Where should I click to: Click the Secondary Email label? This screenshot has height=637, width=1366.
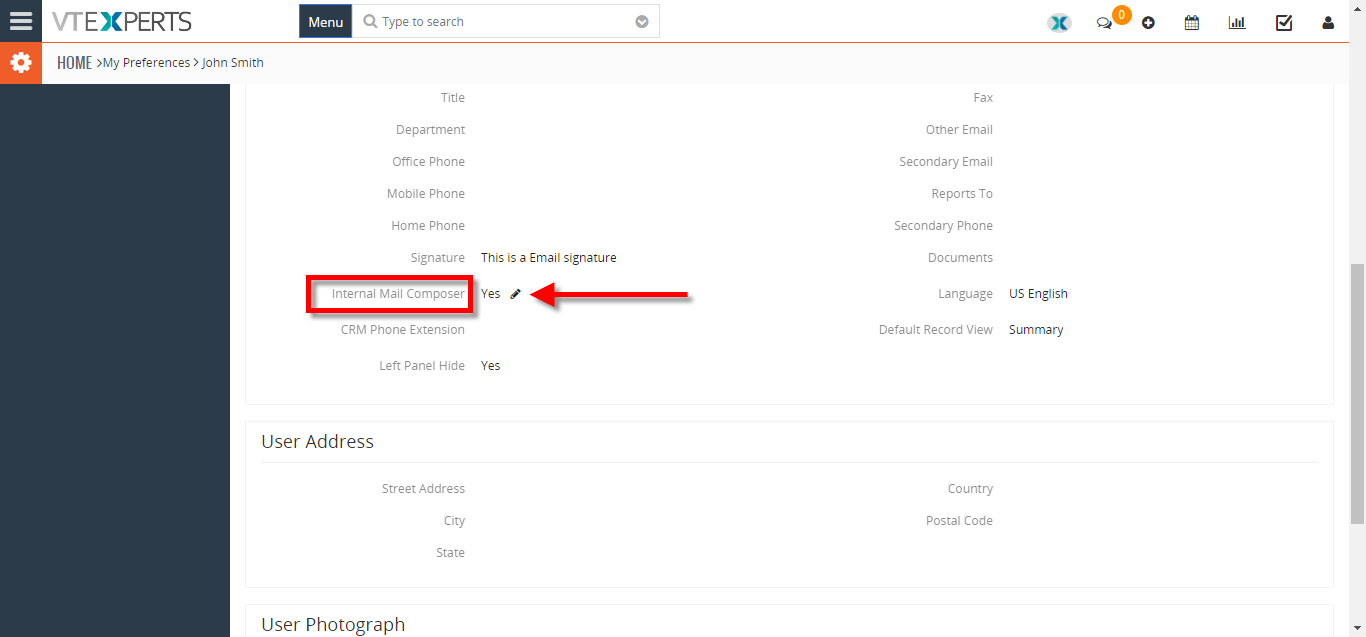click(x=946, y=162)
